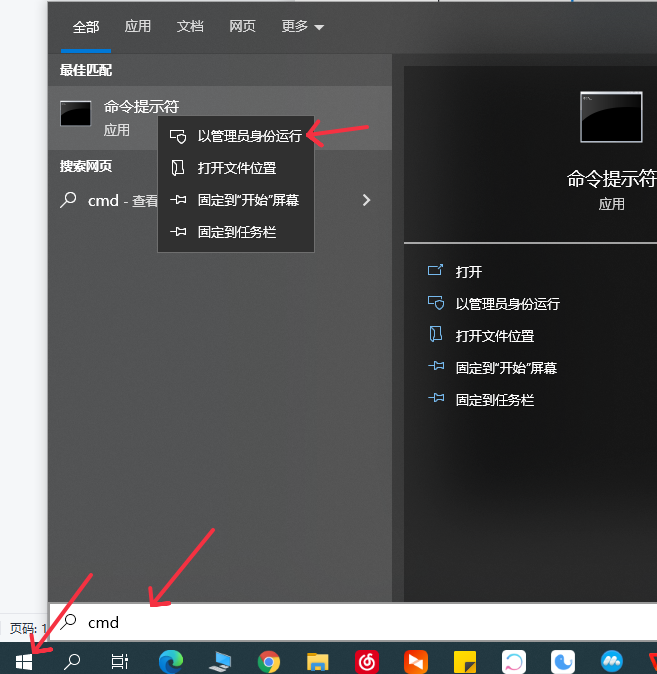Click 固定到"开始"屏幕 in the right panel
The width and height of the screenshot is (657, 674).
[506, 368]
